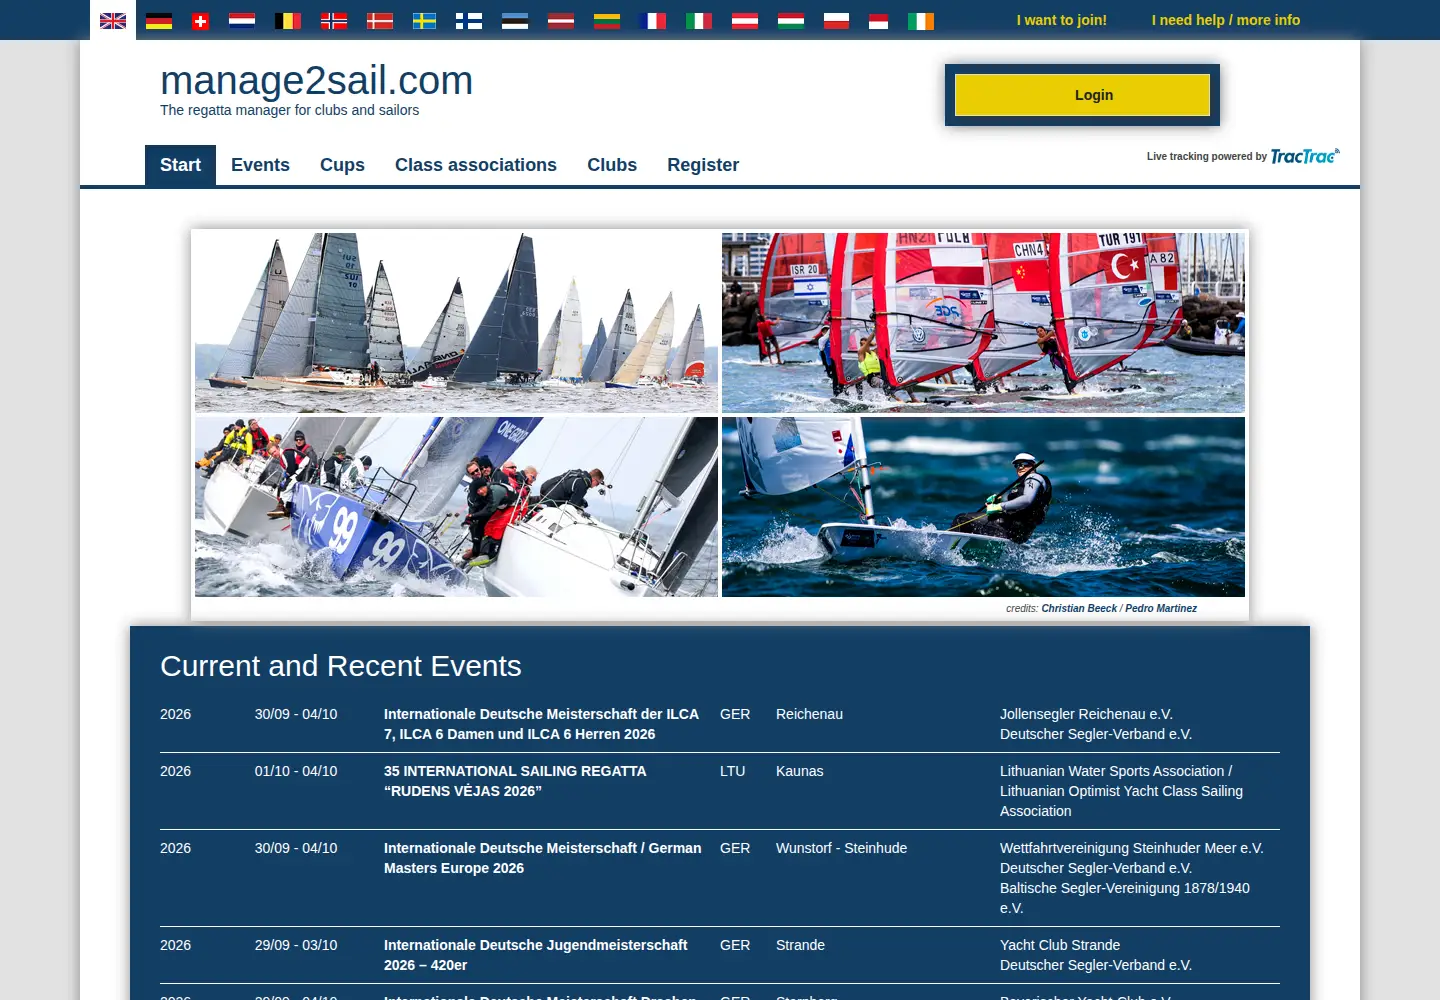Click 'Current and Recent Events' heading
The image size is (1440, 1000).
[341, 666]
